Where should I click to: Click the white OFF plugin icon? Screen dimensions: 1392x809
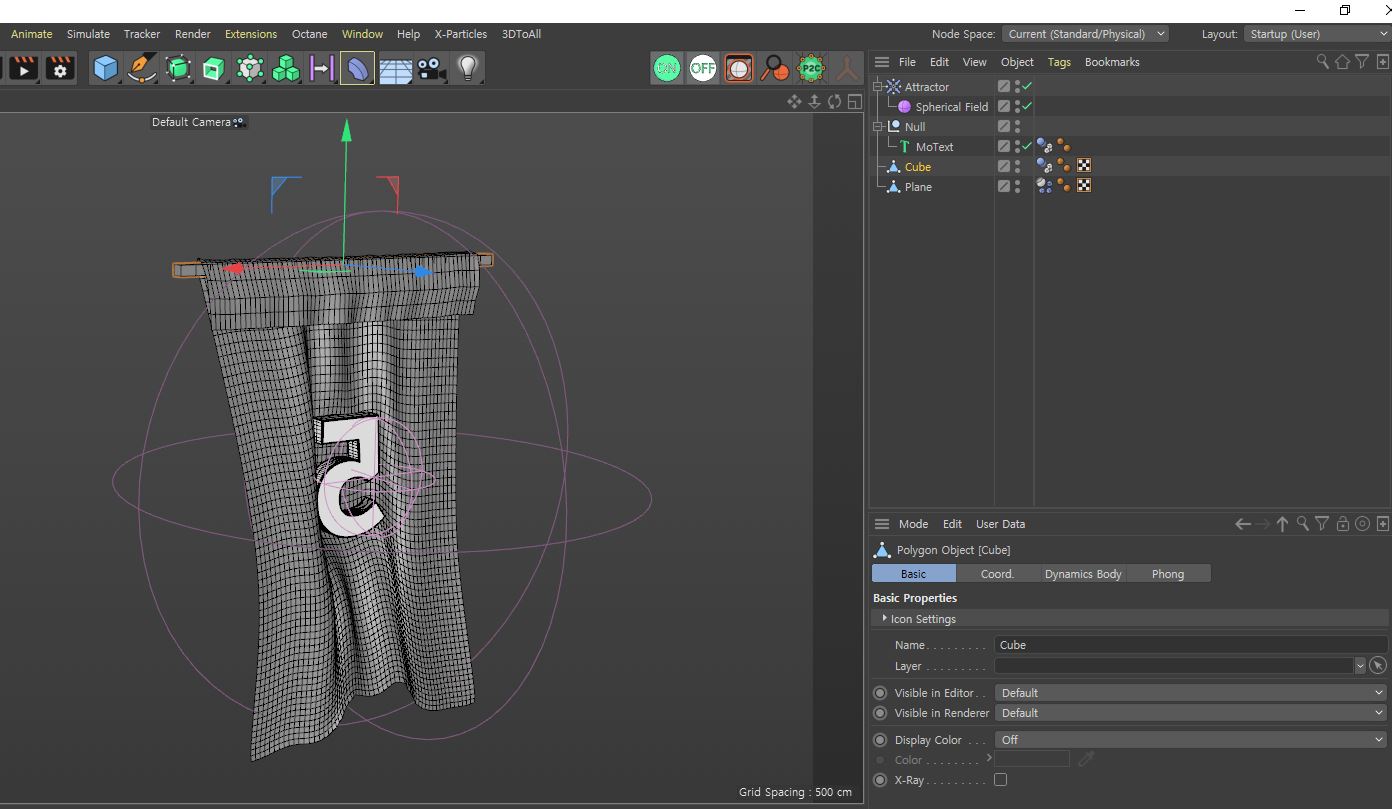(x=702, y=68)
